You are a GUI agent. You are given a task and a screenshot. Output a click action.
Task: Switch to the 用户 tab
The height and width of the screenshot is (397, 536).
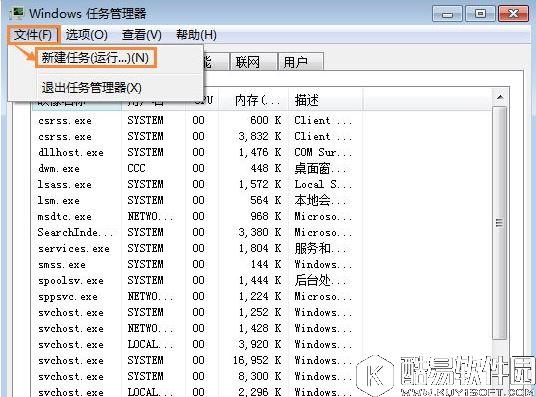tap(300, 62)
